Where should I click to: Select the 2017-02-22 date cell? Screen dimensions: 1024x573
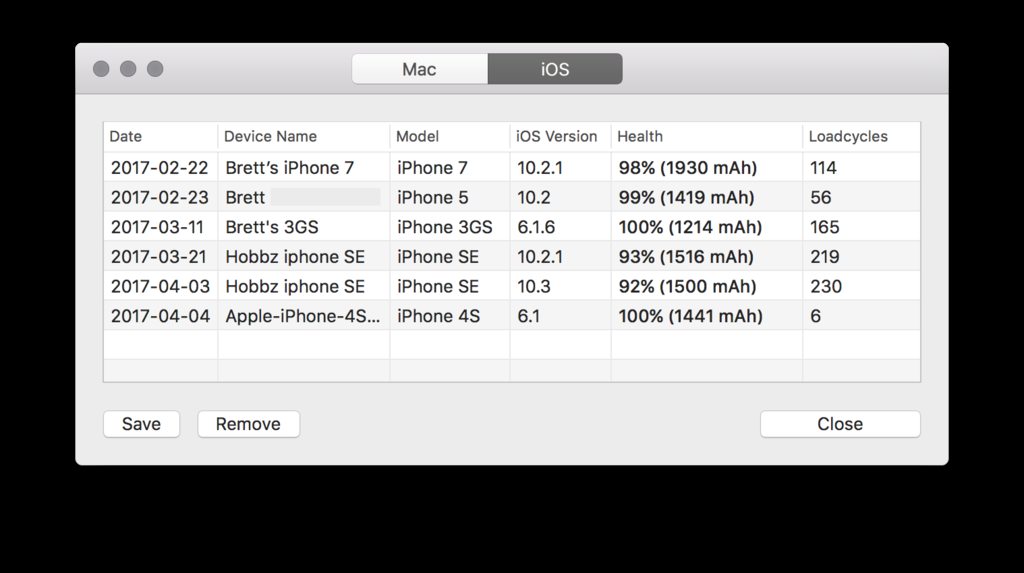tap(159, 168)
